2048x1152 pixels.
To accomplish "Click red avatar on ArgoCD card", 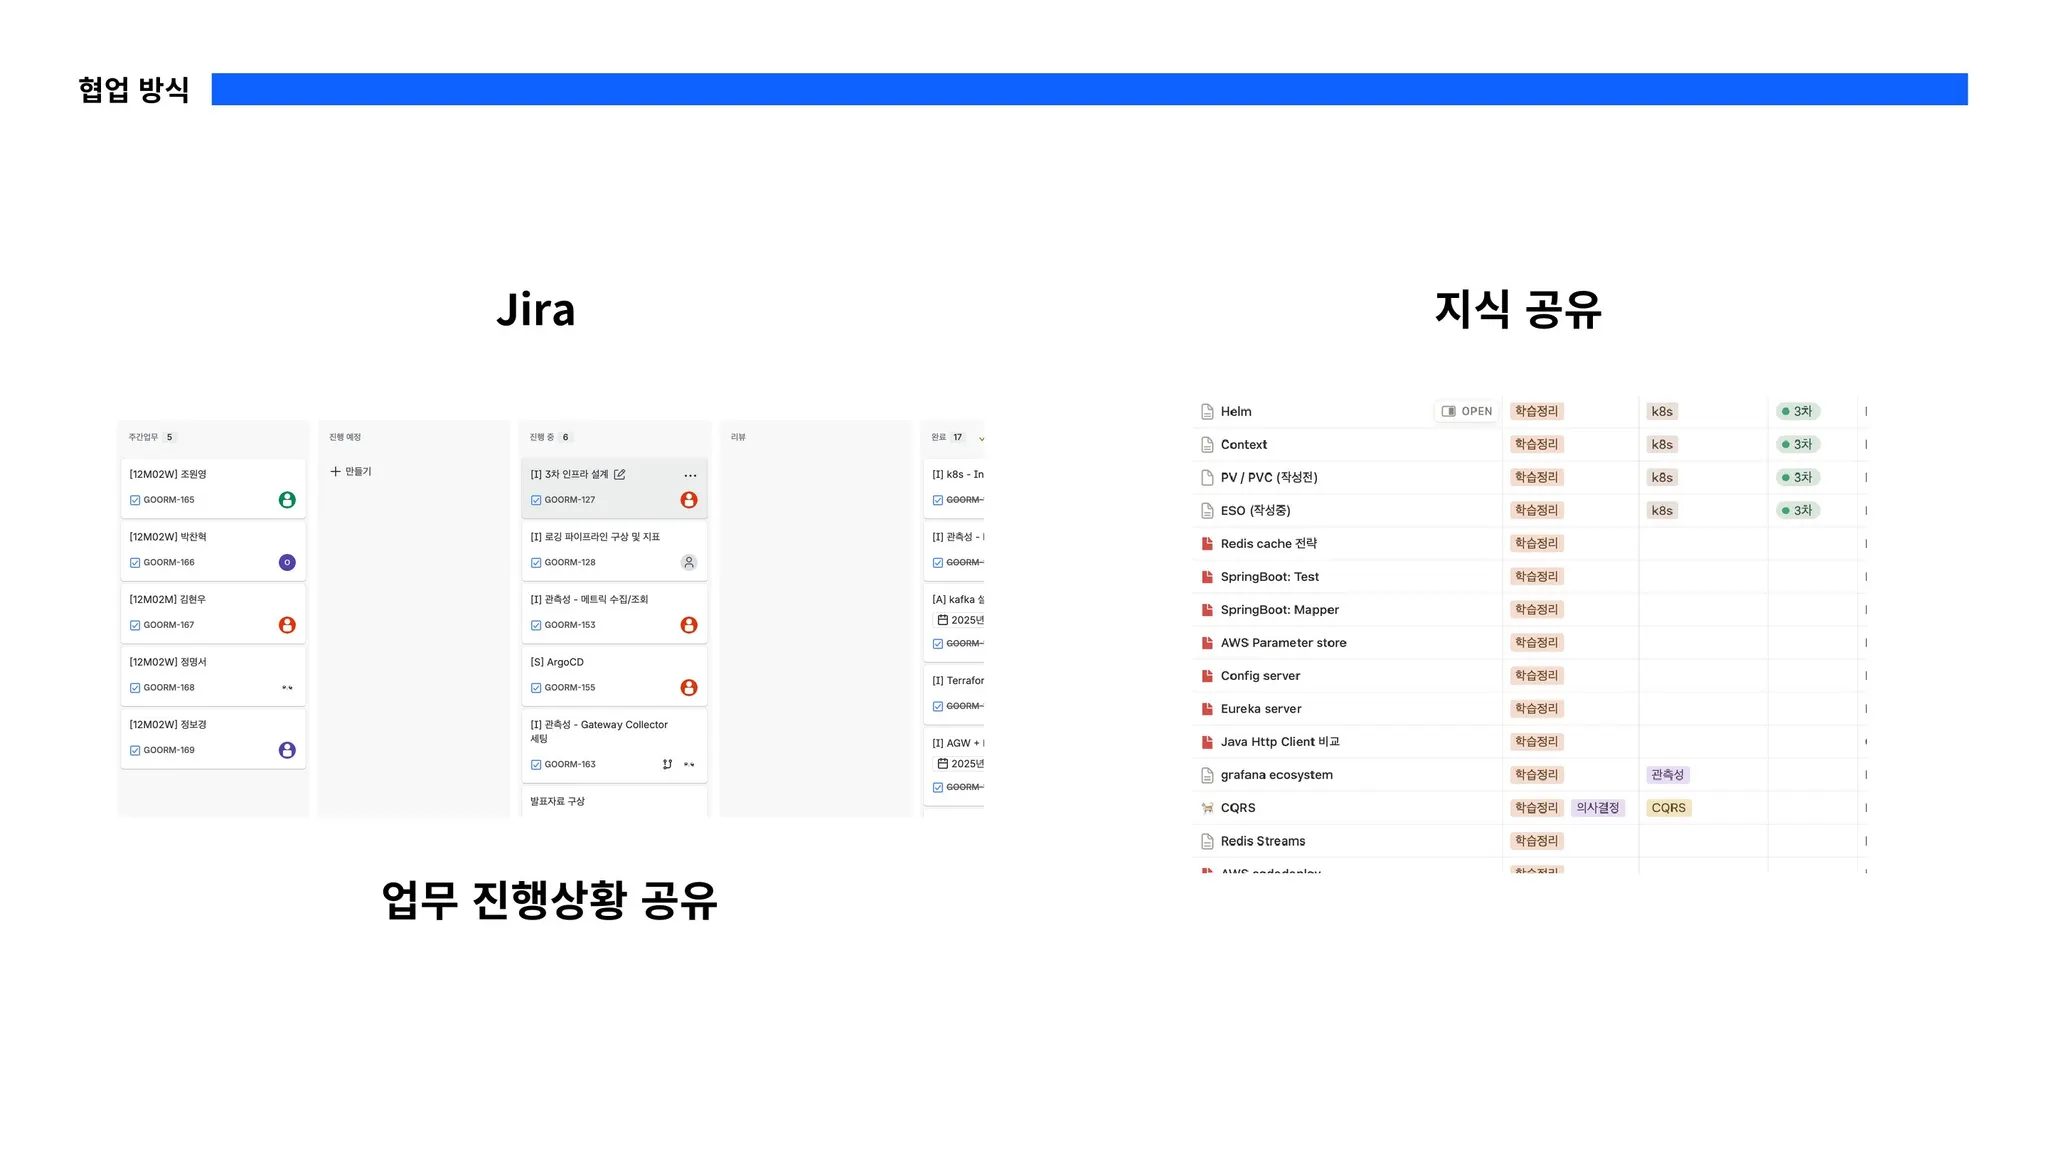I will click(688, 687).
